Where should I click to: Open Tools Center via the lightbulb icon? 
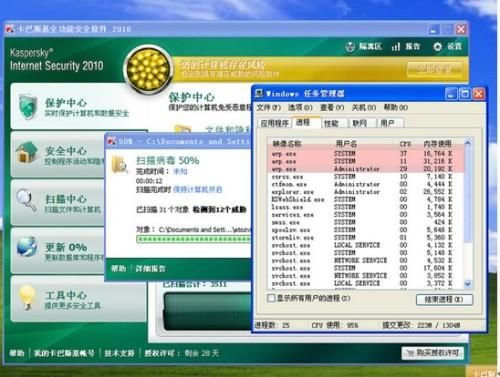tap(27, 297)
